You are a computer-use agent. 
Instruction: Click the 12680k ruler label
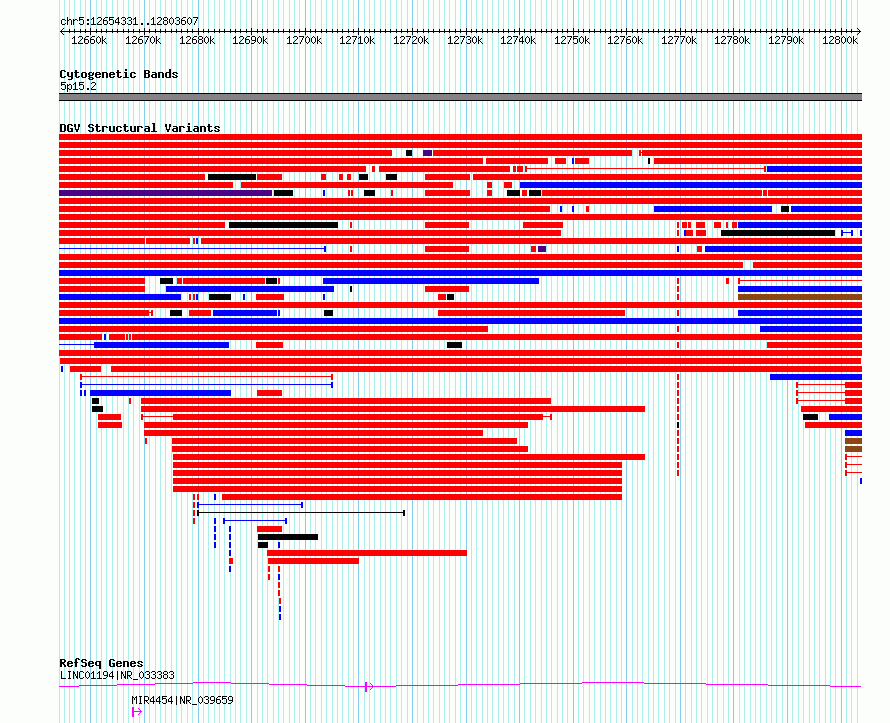197,40
